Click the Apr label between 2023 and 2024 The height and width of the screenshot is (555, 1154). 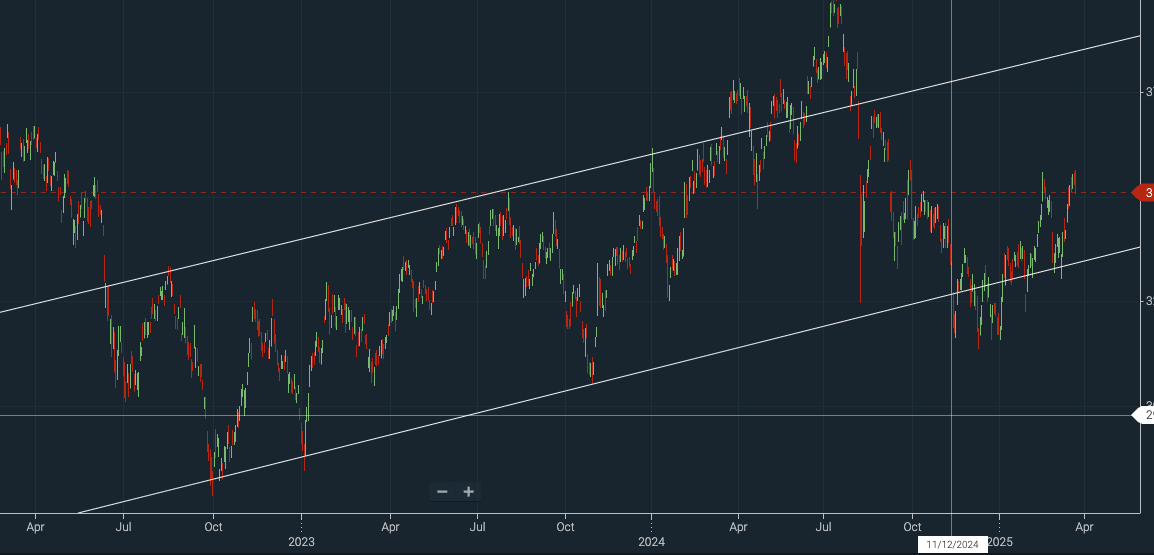390,524
